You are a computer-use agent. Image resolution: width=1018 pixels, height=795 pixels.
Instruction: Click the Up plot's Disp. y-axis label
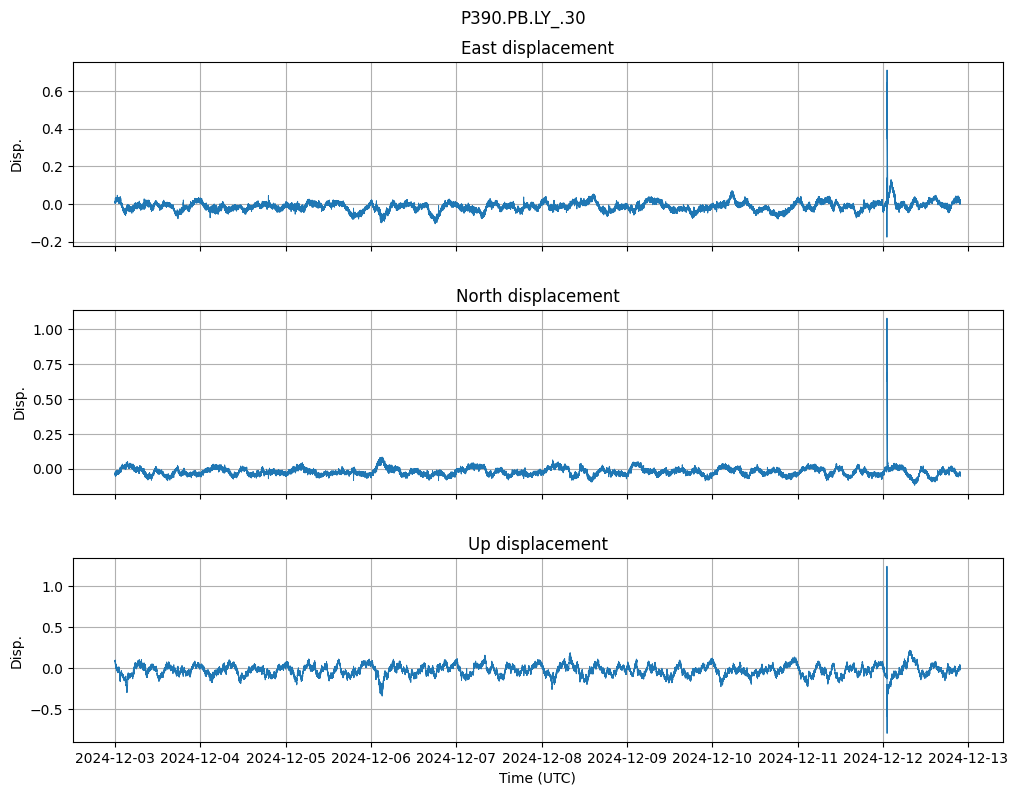pos(17,650)
